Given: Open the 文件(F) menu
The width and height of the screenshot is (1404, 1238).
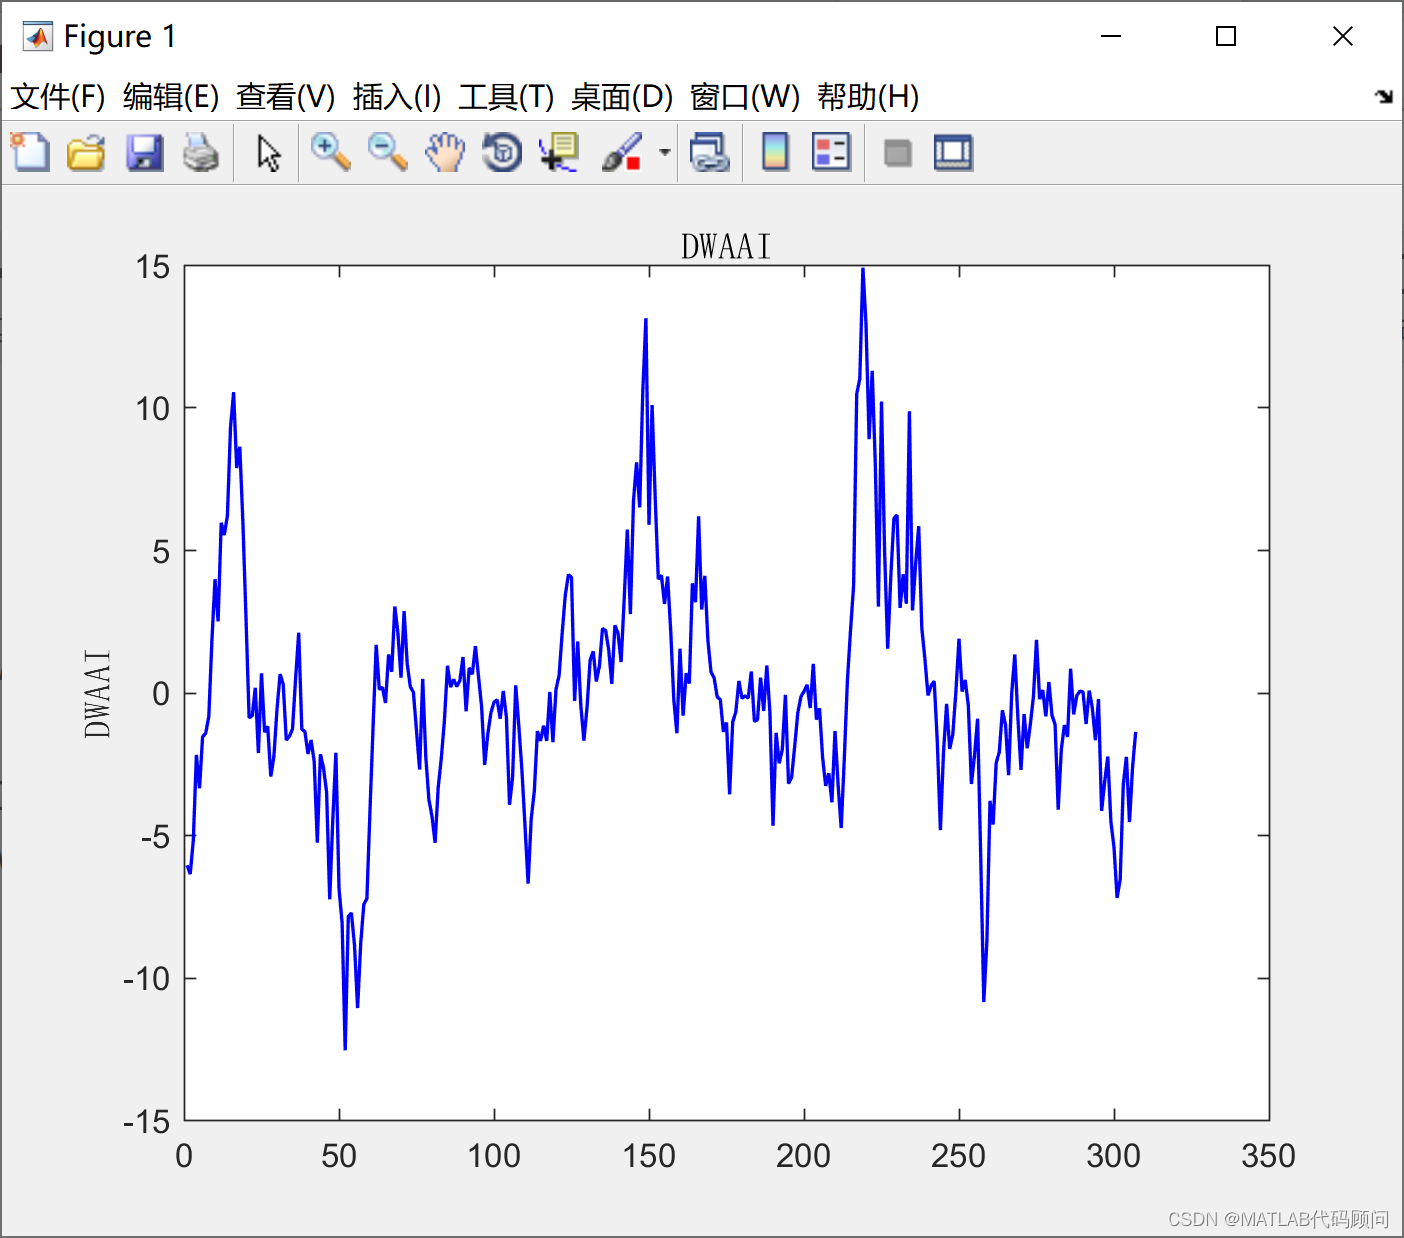Looking at the screenshot, I should tap(57, 97).
